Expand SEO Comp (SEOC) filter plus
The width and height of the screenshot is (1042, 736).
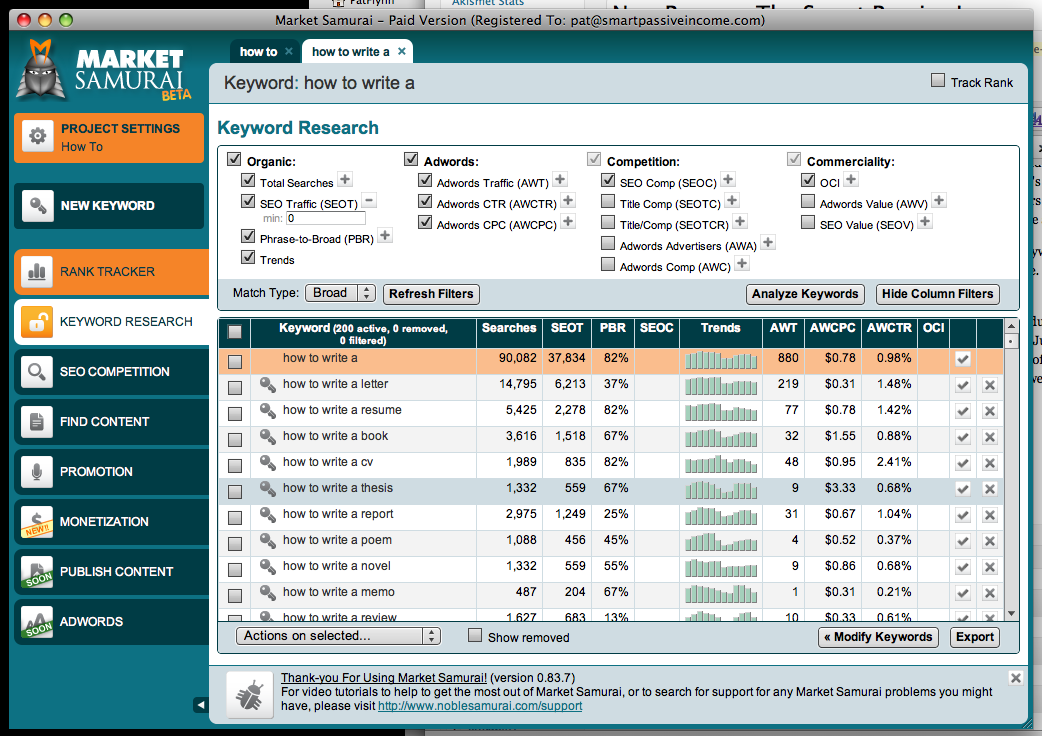(x=728, y=179)
